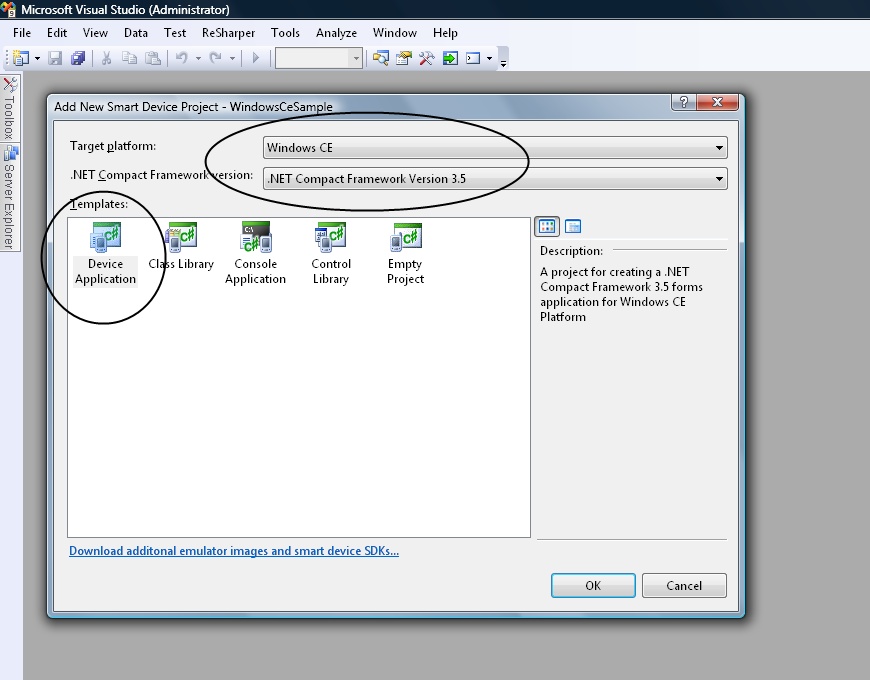Open the View menu
The width and height of the screenshot is (870, 680).
pyautogui.click(x=95, y=33)
